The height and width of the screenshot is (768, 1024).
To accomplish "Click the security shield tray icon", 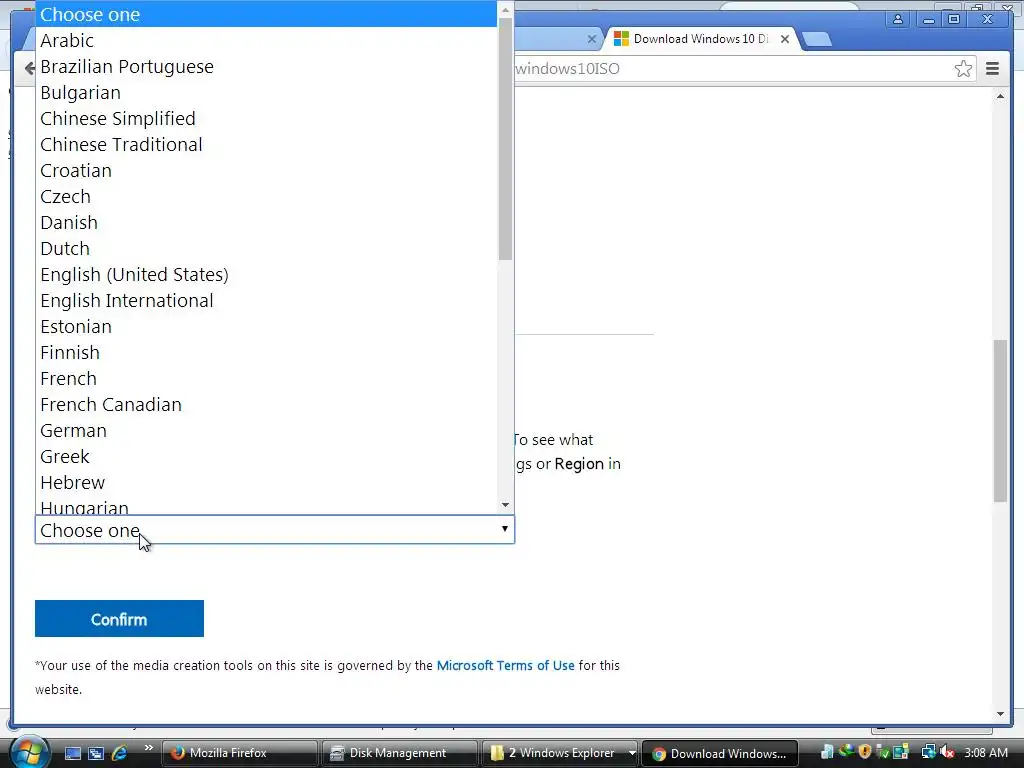I will coord(865,752).
